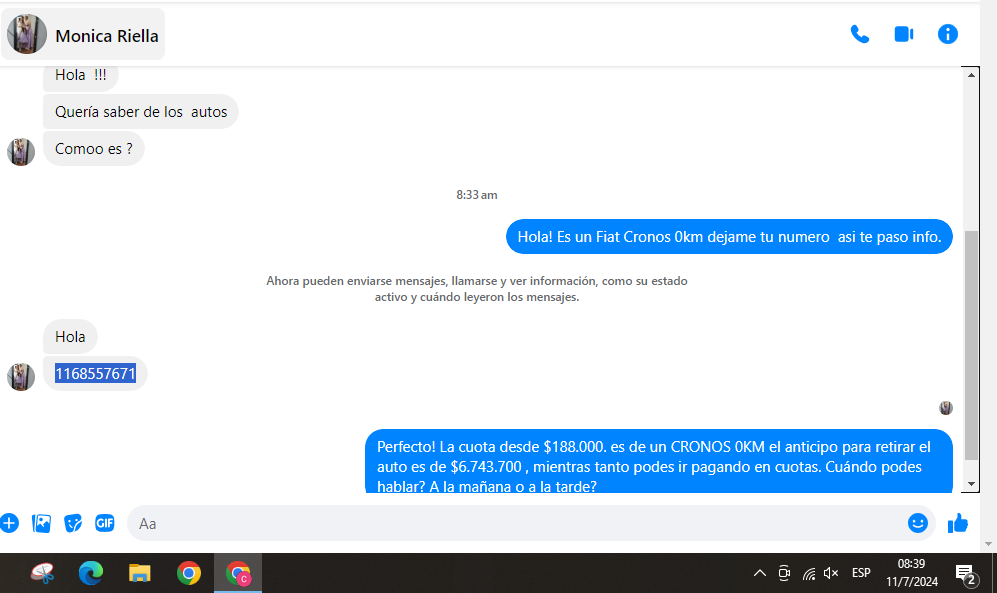Click the 'Hola!!!' message bubble at top
Screen dimensions: 997x593
(x=81, y=78)
